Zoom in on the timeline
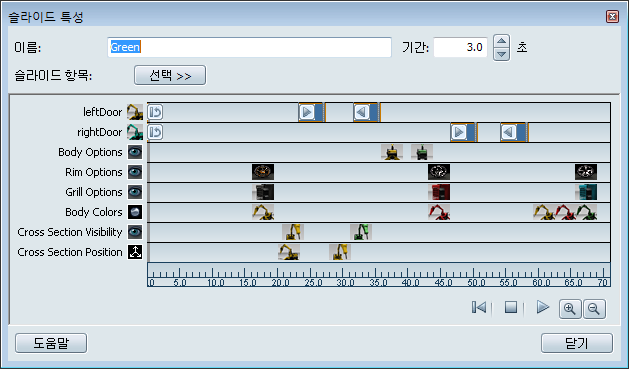630x370 pixels. pos(570,309)
